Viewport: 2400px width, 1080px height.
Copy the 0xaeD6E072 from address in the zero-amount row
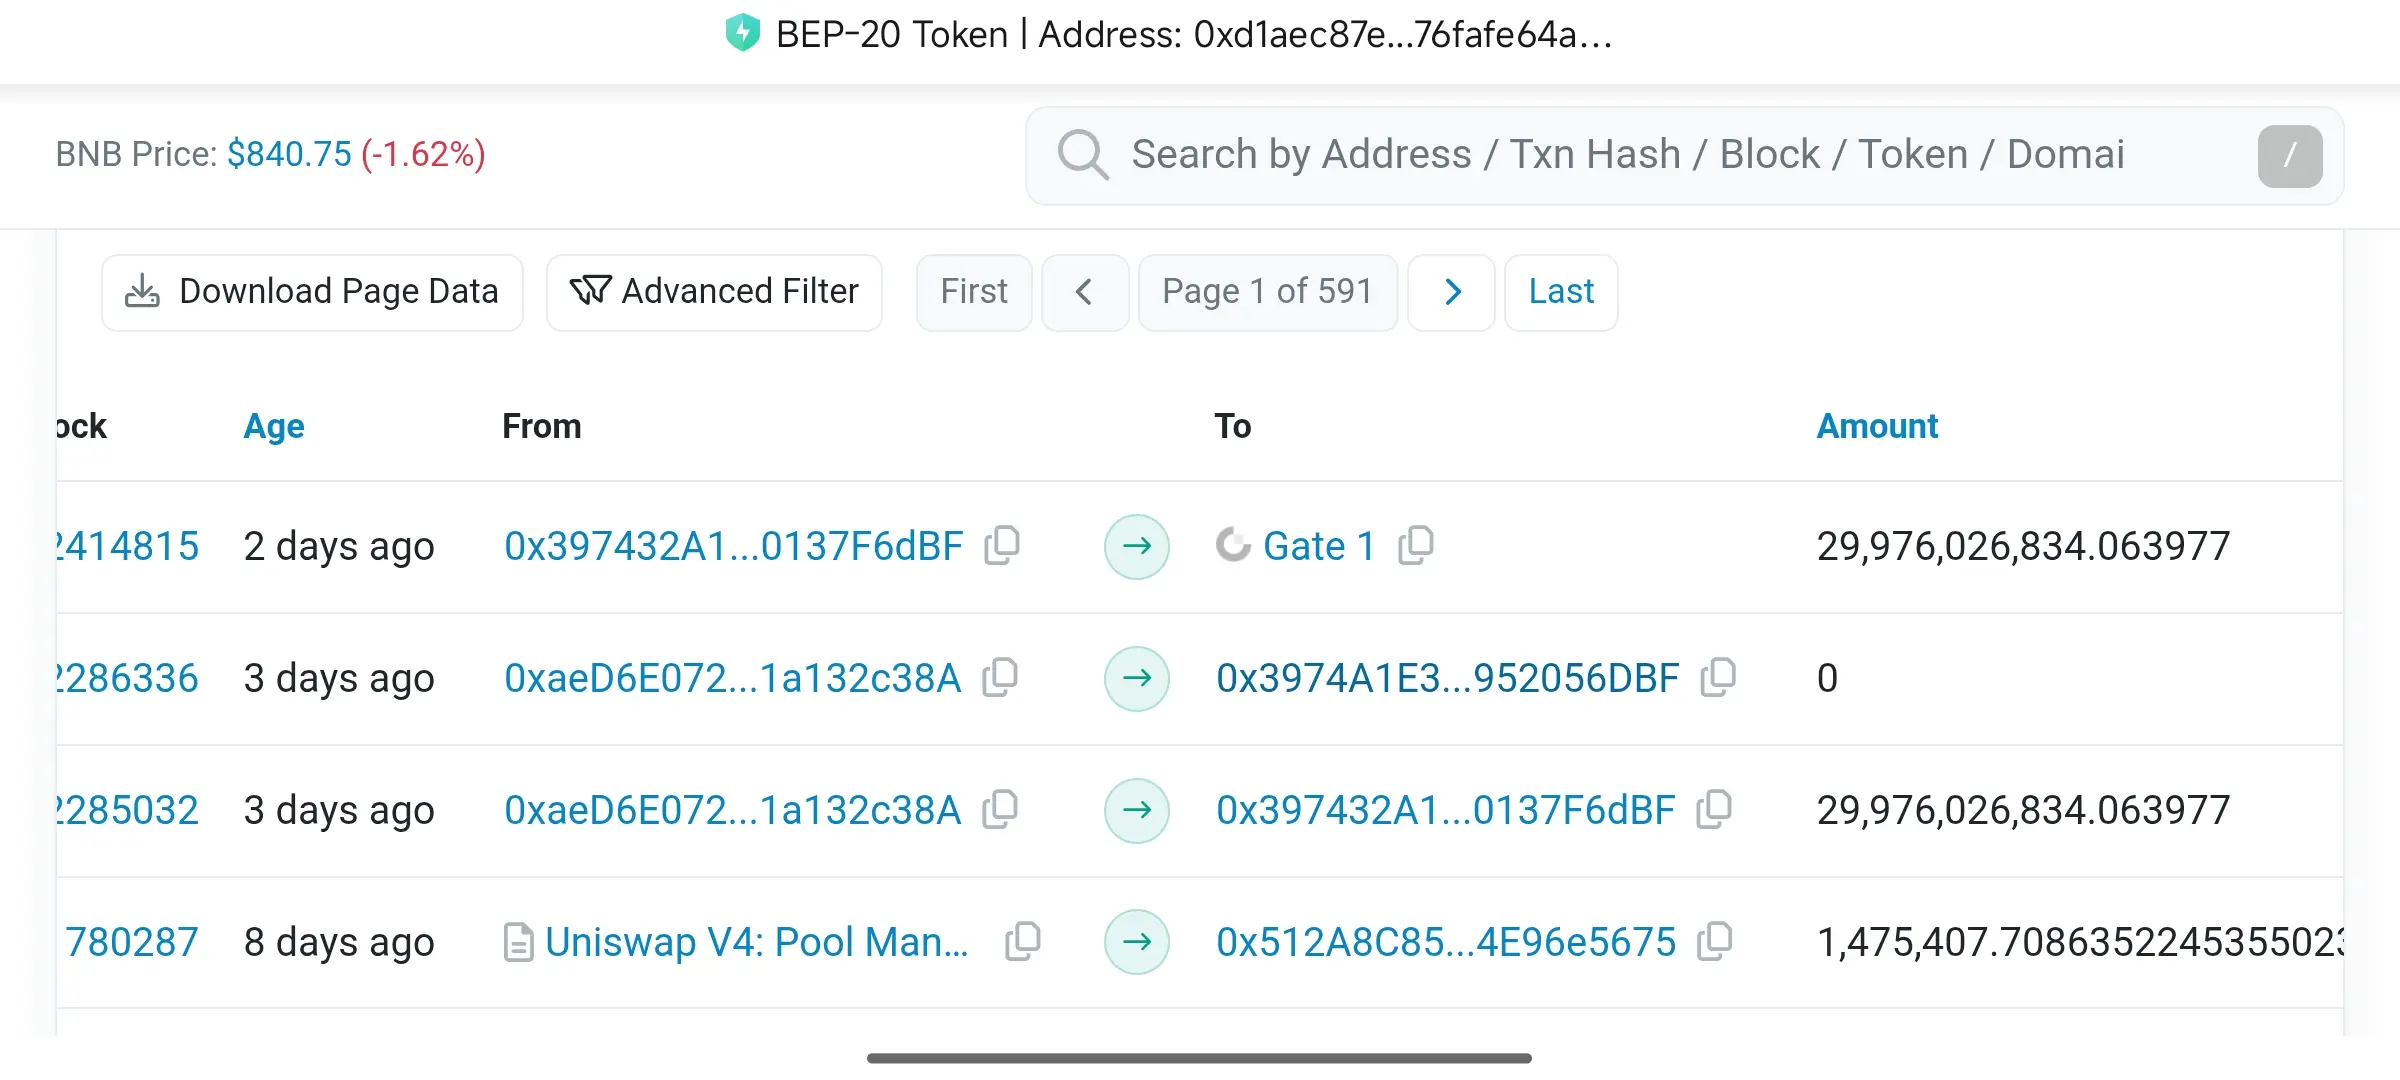pos(1000,677)
